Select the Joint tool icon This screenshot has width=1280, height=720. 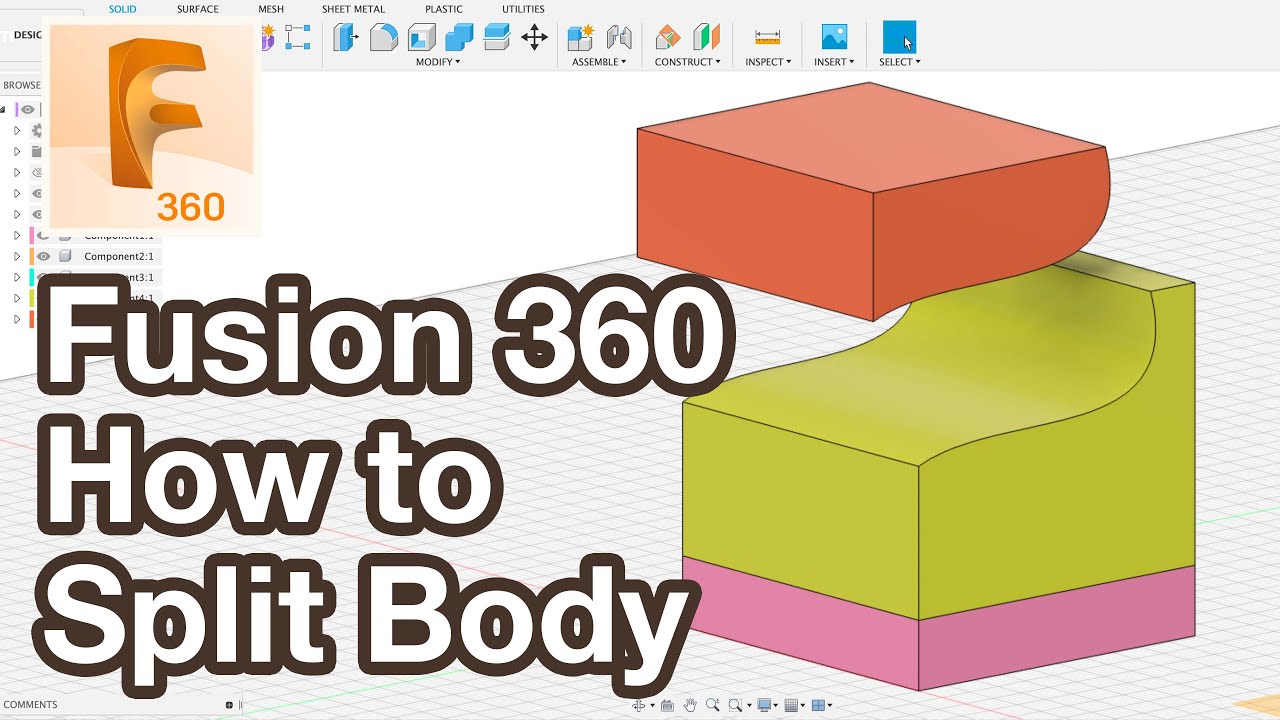[619, 38]
